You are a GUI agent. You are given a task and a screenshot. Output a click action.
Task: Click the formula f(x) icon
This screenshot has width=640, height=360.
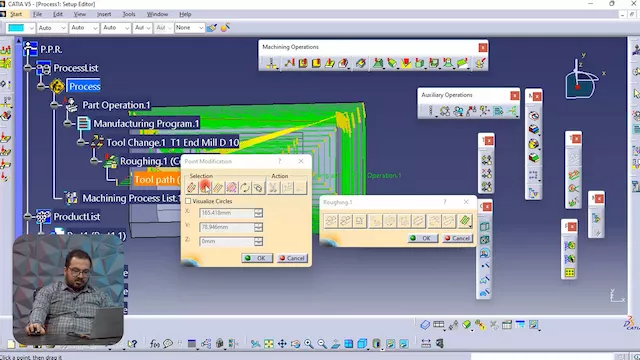click(x=154, y=344)
